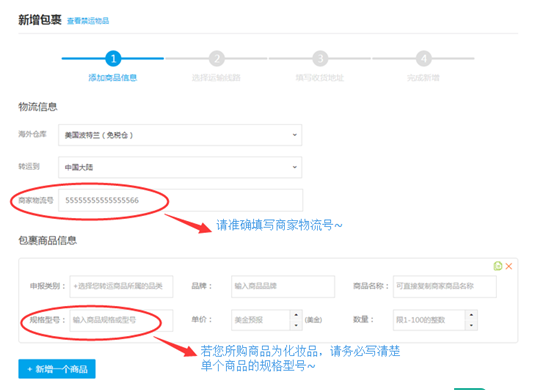Open 海外仓库 warehouse dropdown

point(180,135)
